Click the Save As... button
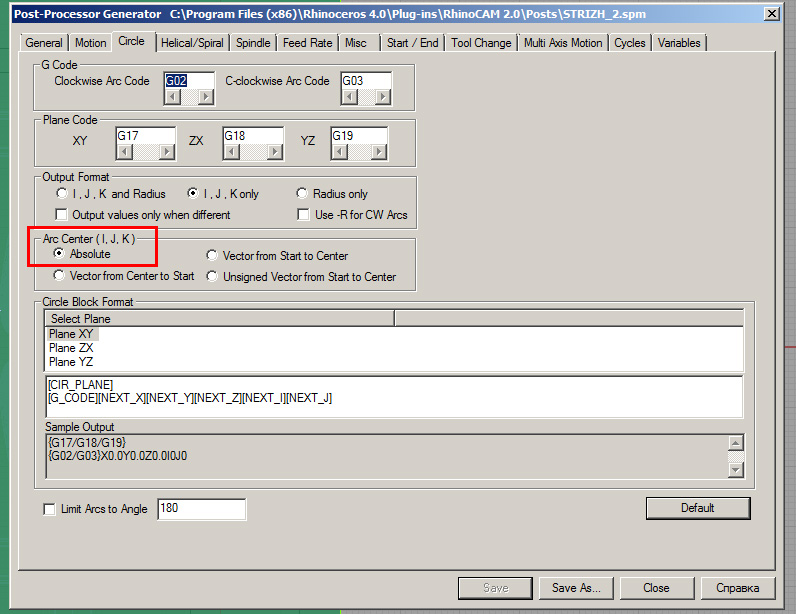The height and width of the screenshot is (614, 796). [576, 588]
